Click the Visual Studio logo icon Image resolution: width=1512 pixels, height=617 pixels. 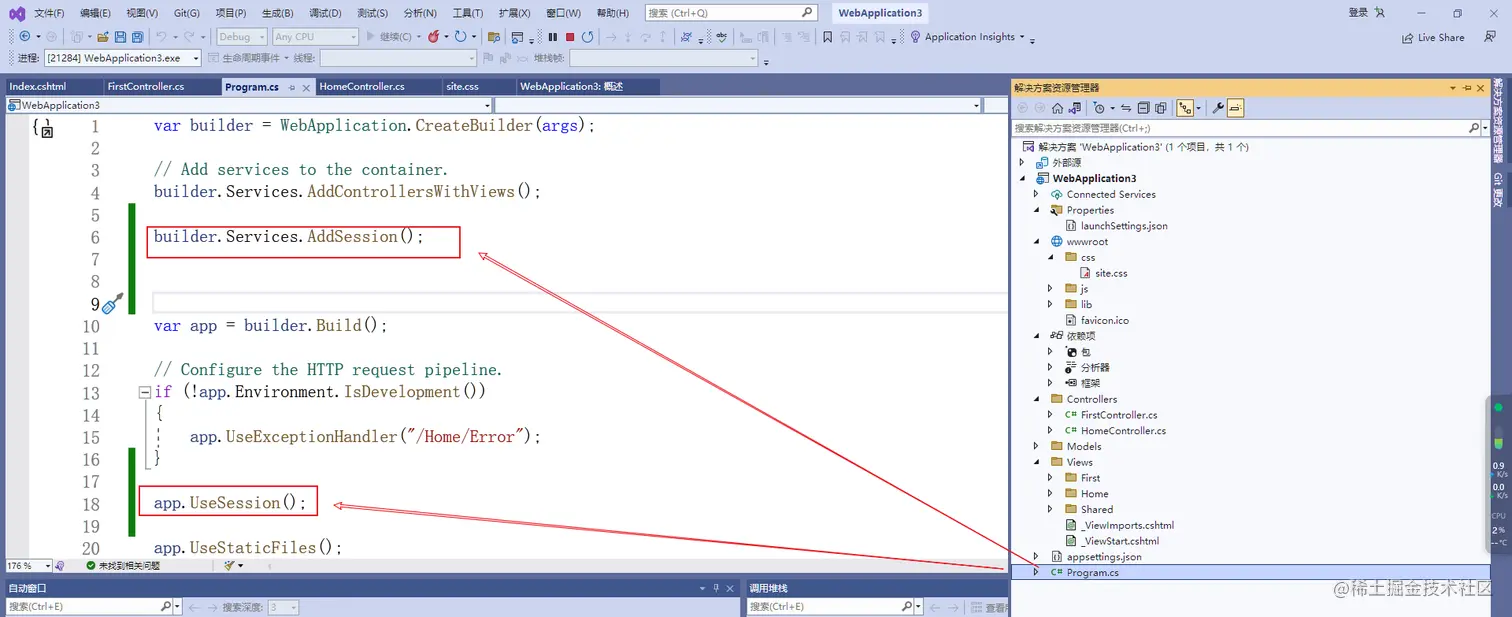[17, 13]
